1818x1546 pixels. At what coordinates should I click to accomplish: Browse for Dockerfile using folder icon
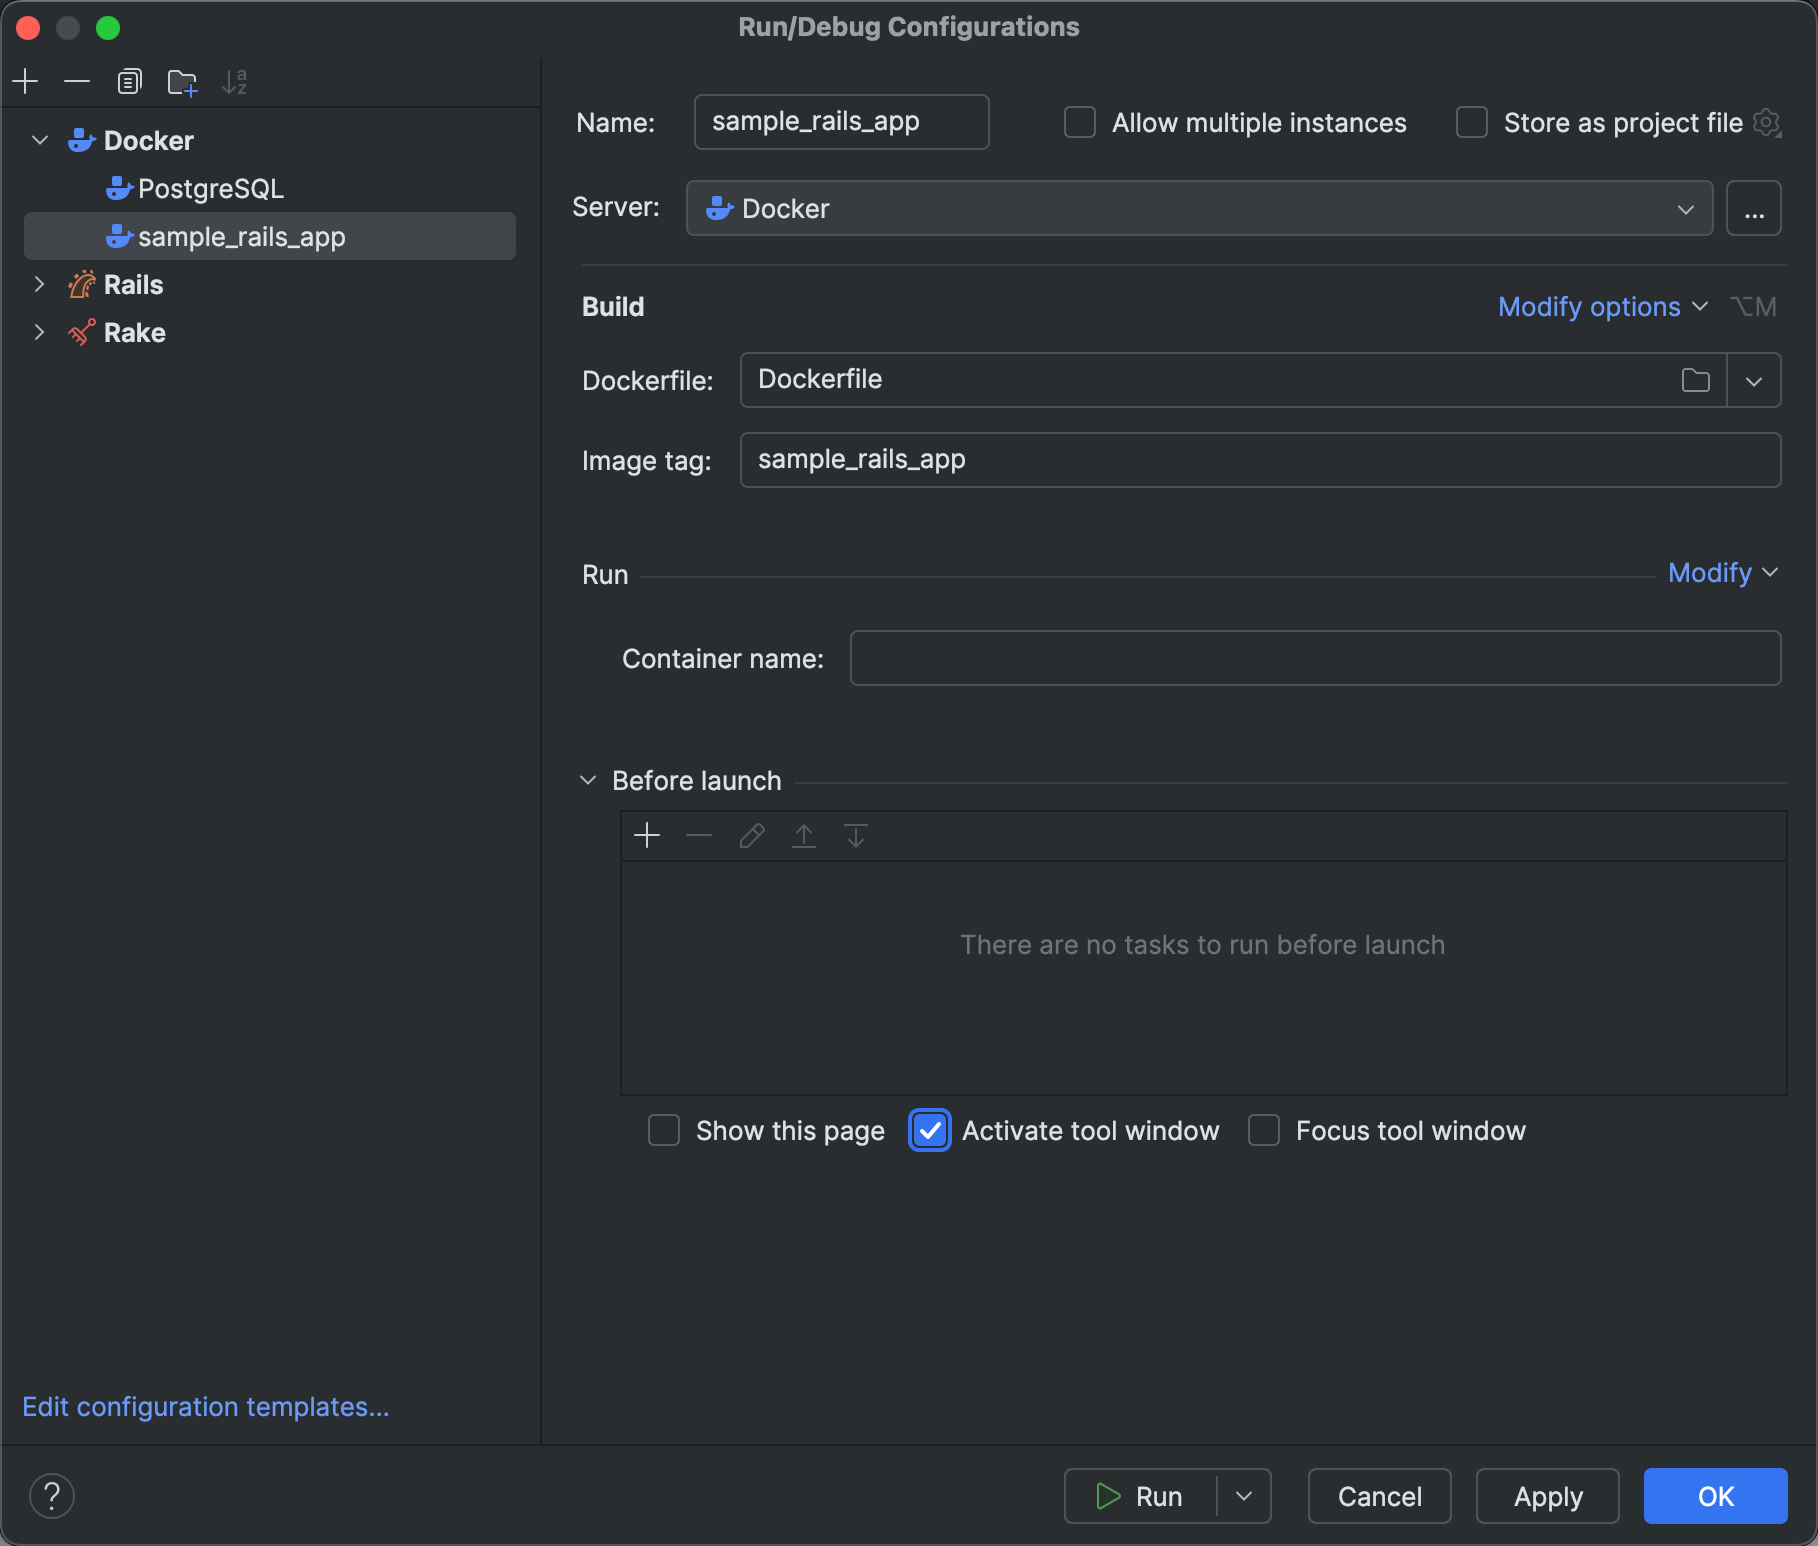coord(1696,380)
